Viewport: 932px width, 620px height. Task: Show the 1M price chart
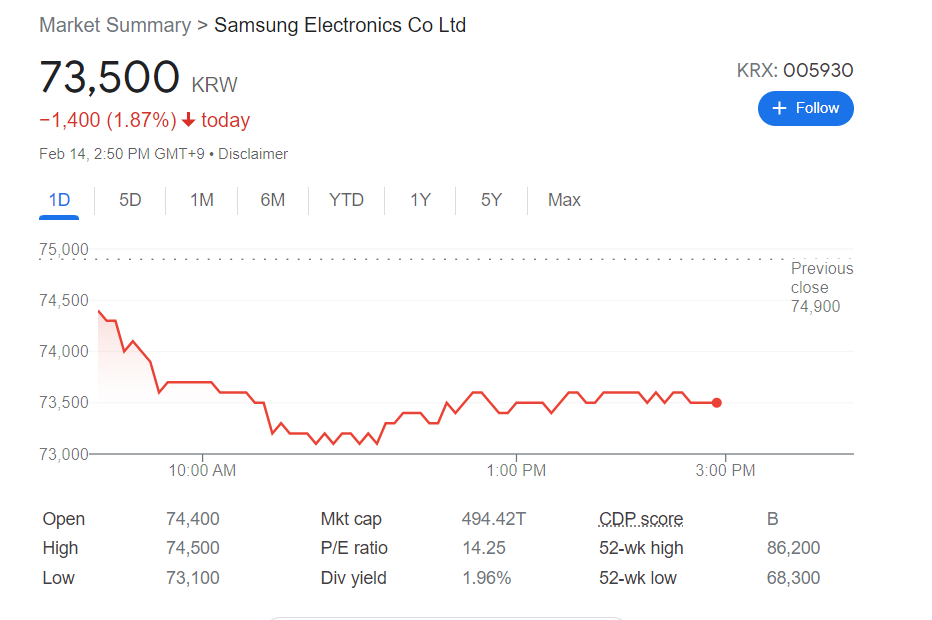pyautogui.click(x=202, y=200)
